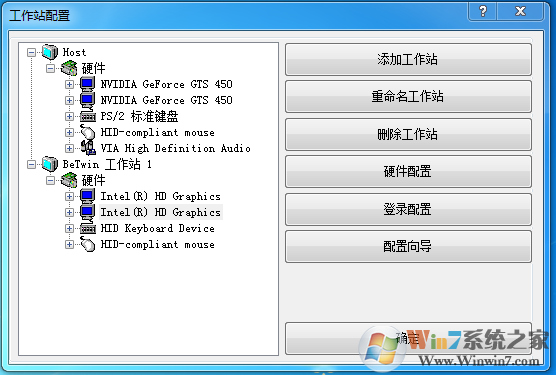Select 硬件 label under BeTwin 工作站 1
This screenshot has height=375, width=556.
(x=94, y=180)
